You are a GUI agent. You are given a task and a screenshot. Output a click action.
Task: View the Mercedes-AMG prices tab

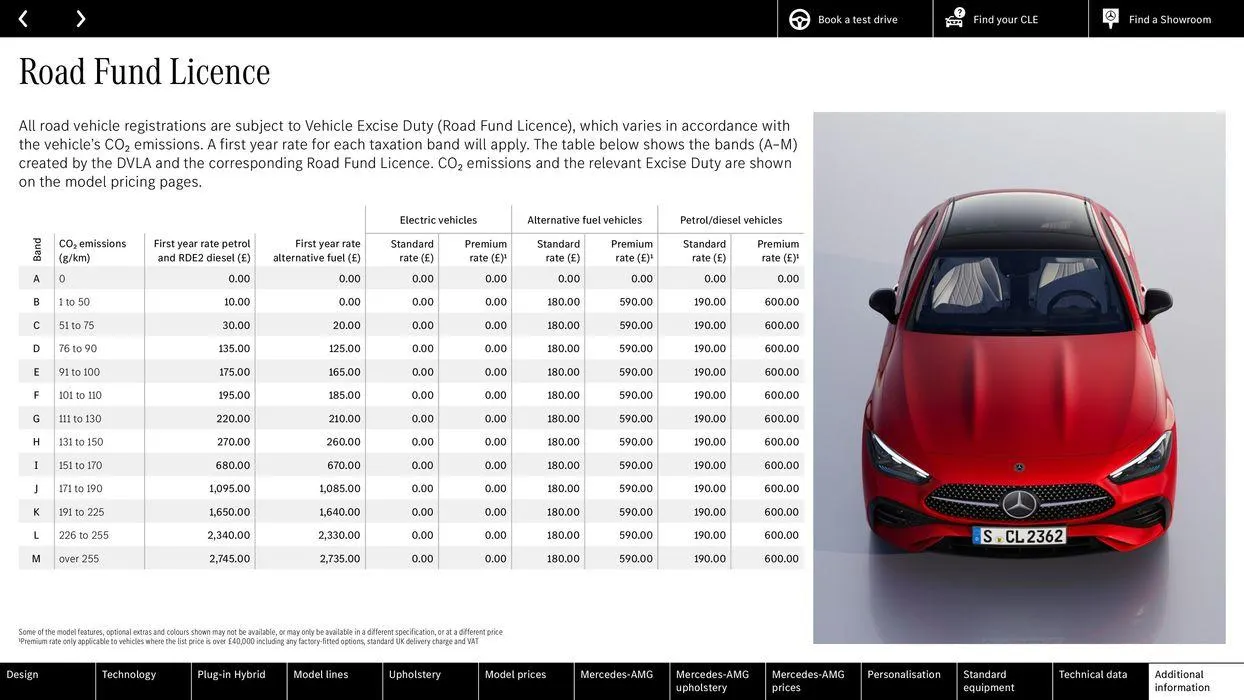click(811, 680)
